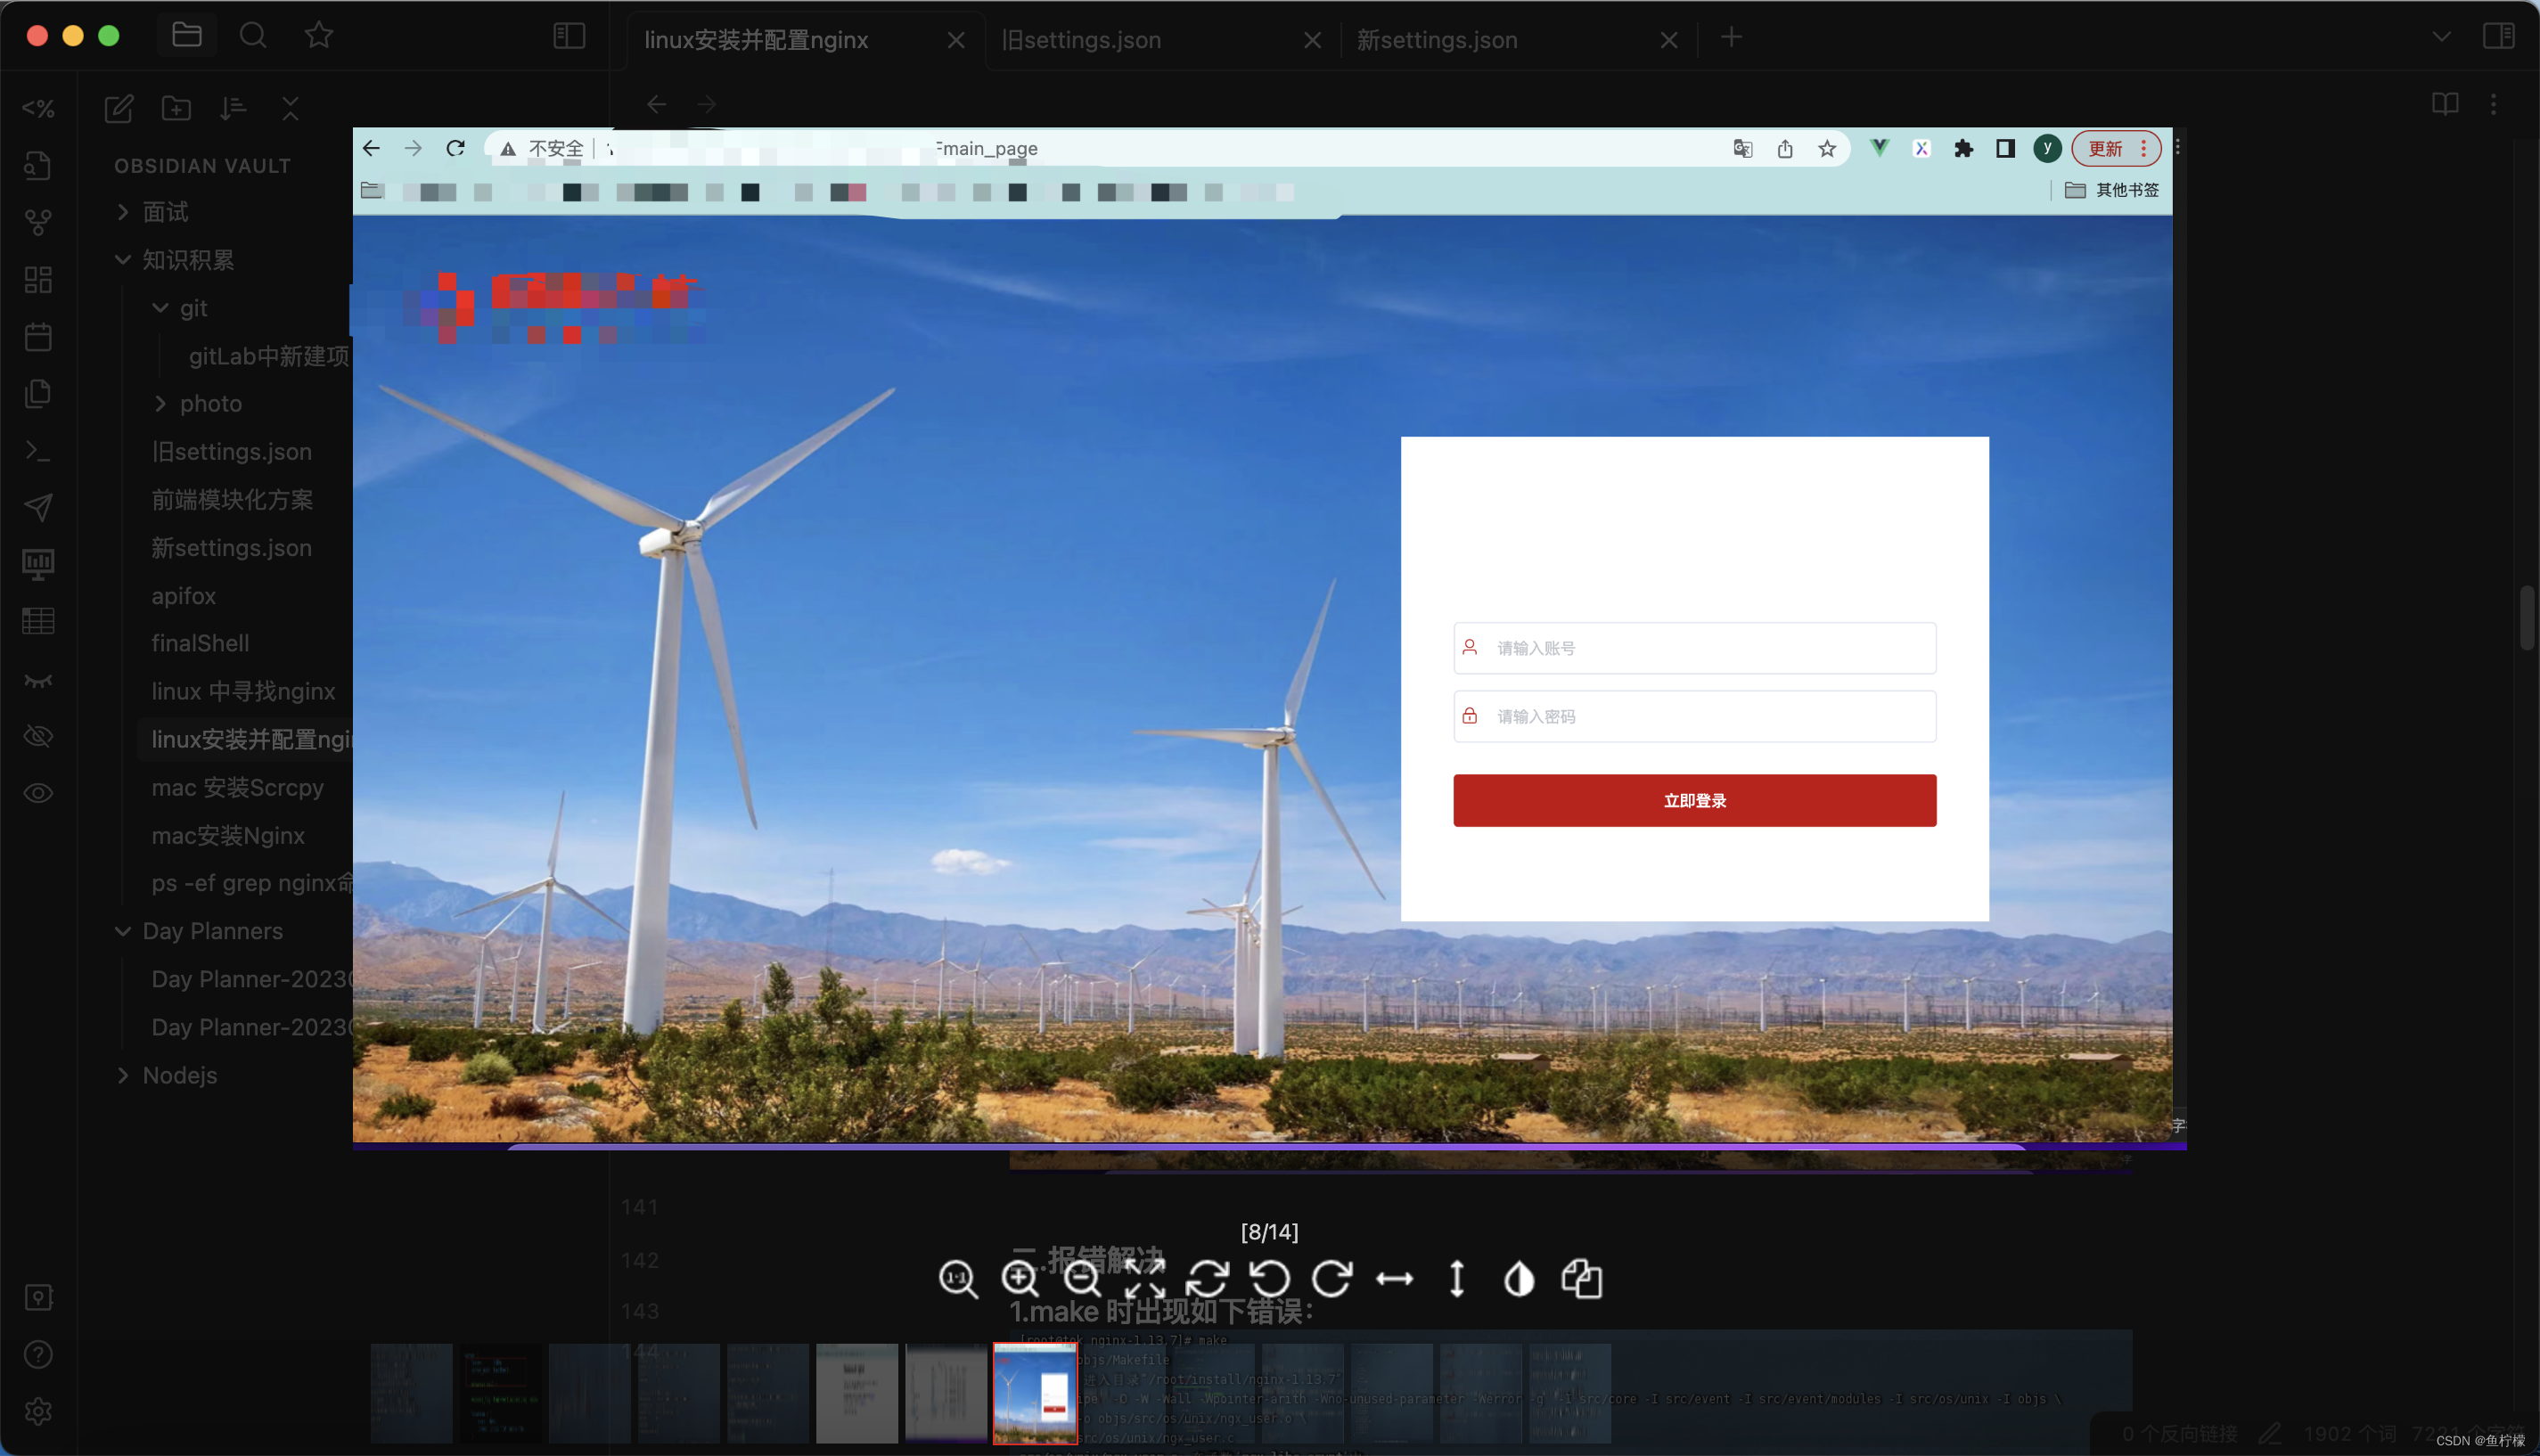Rotate the image clockwise

1332,1279
